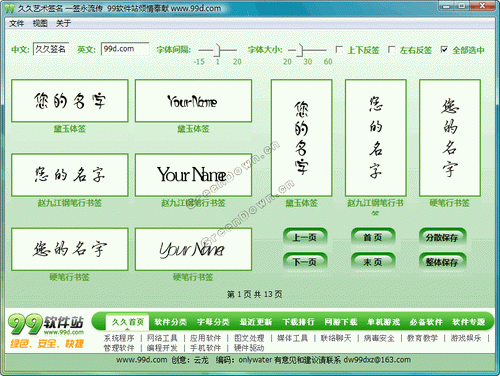Open the 管理软件 category link

point(119,348)
